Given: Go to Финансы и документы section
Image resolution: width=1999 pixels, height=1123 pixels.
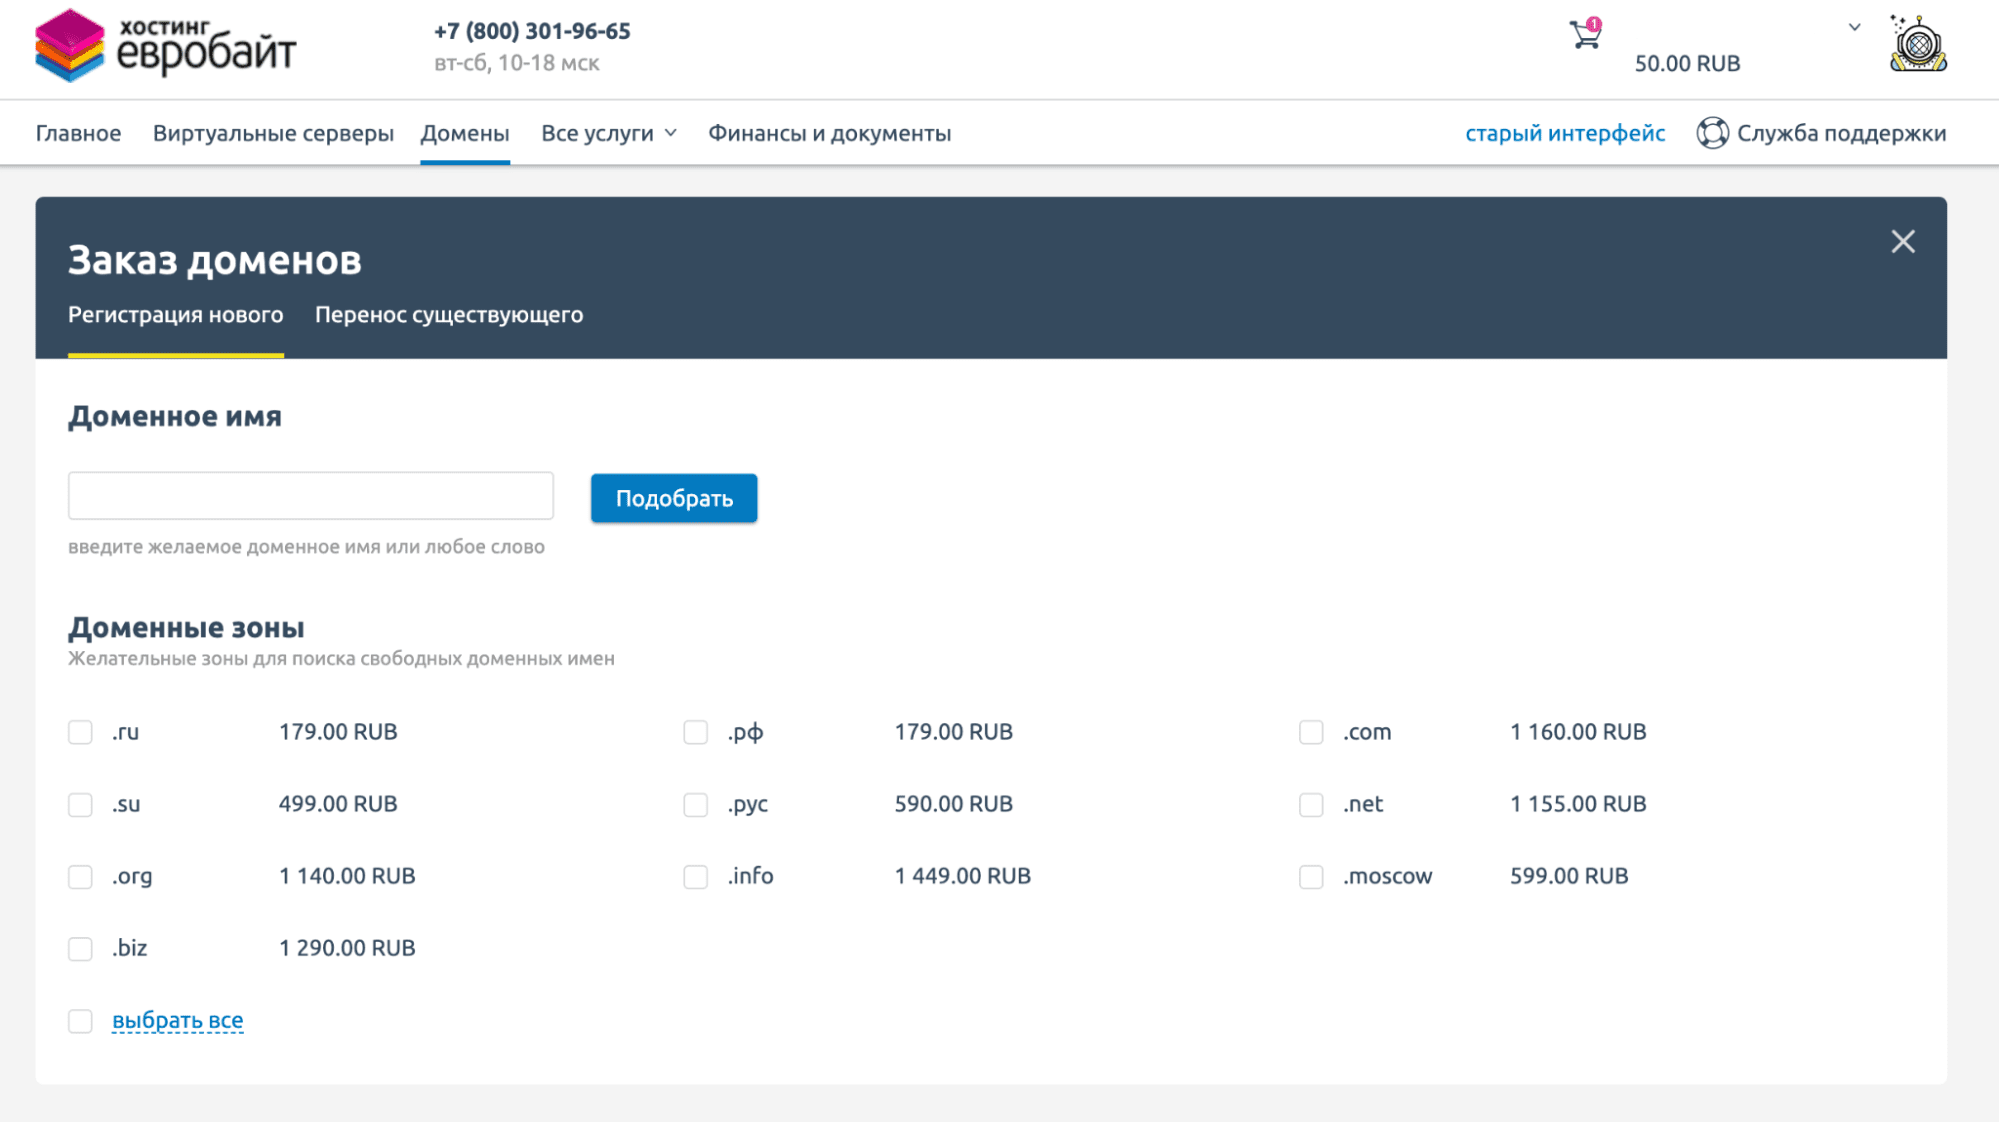Looking at the screenshot, I should tap(829, 133).
